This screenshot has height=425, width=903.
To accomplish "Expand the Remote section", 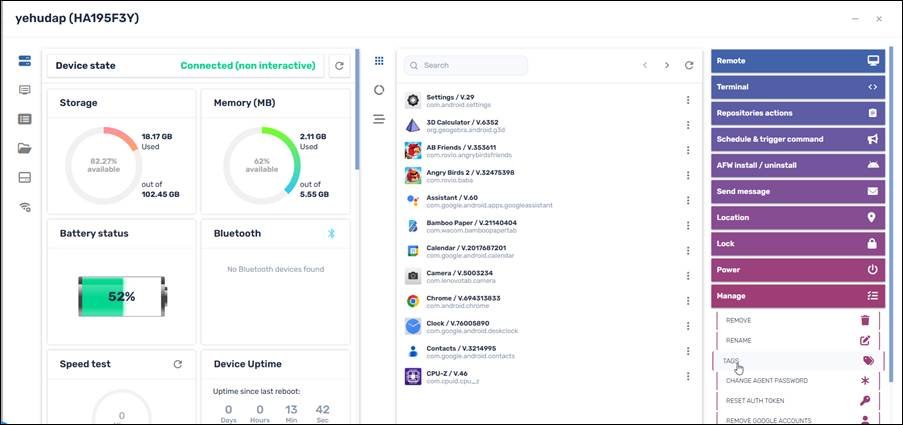I will pos(798,61).
